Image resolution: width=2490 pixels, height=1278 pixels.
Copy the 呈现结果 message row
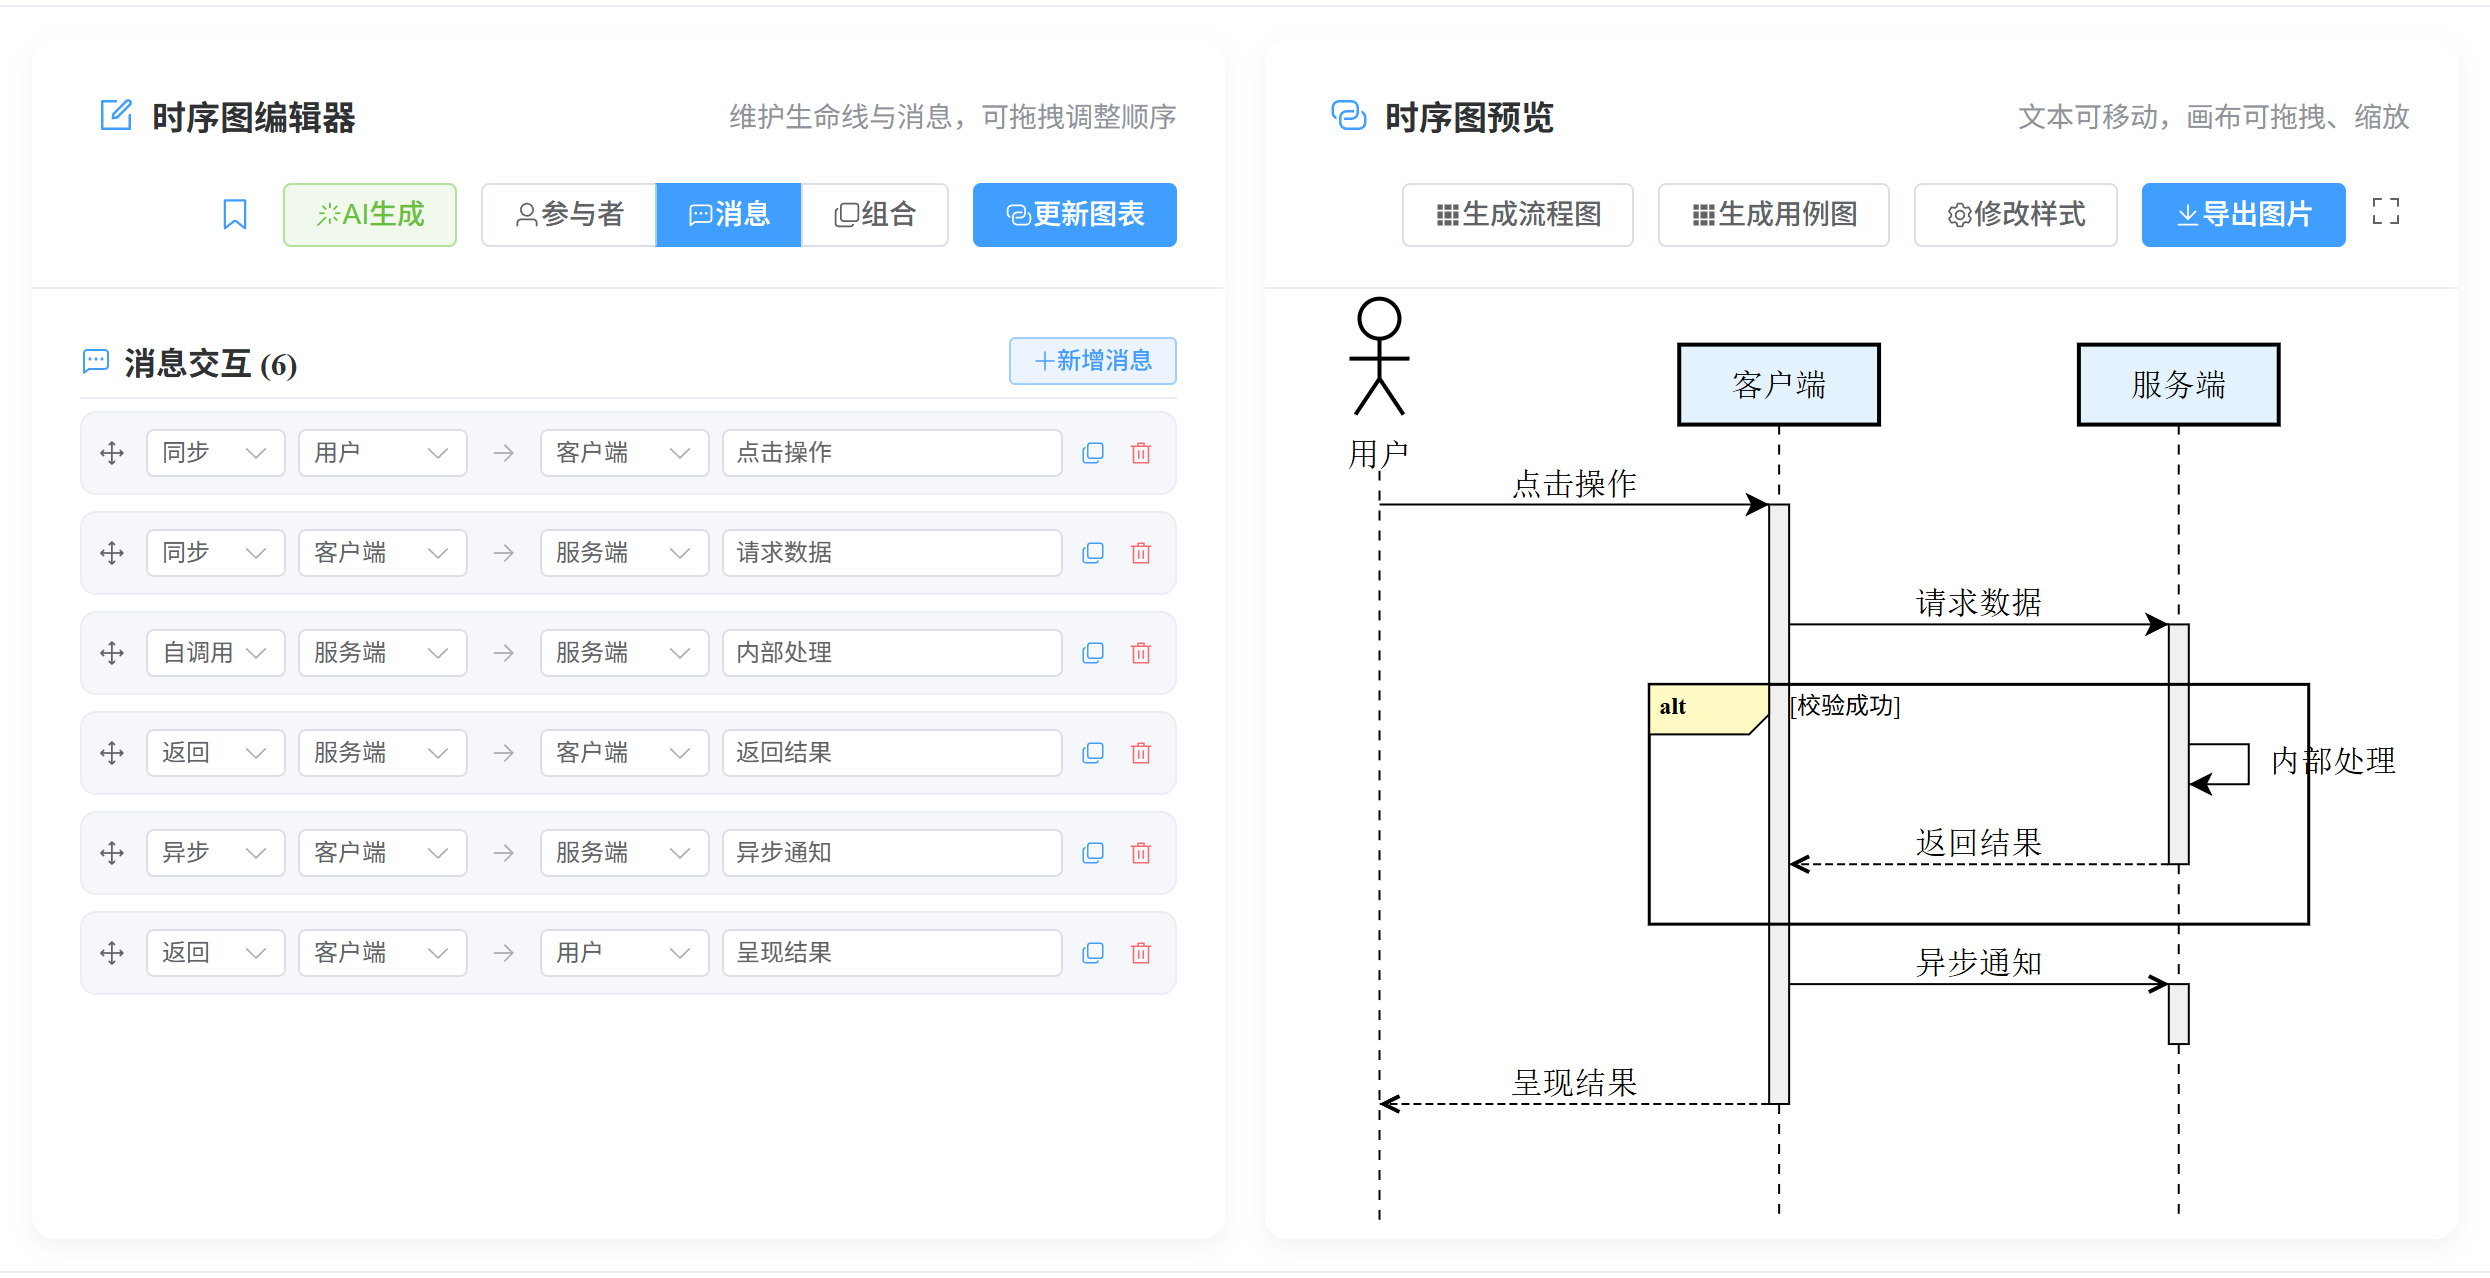coord(1092,952)
